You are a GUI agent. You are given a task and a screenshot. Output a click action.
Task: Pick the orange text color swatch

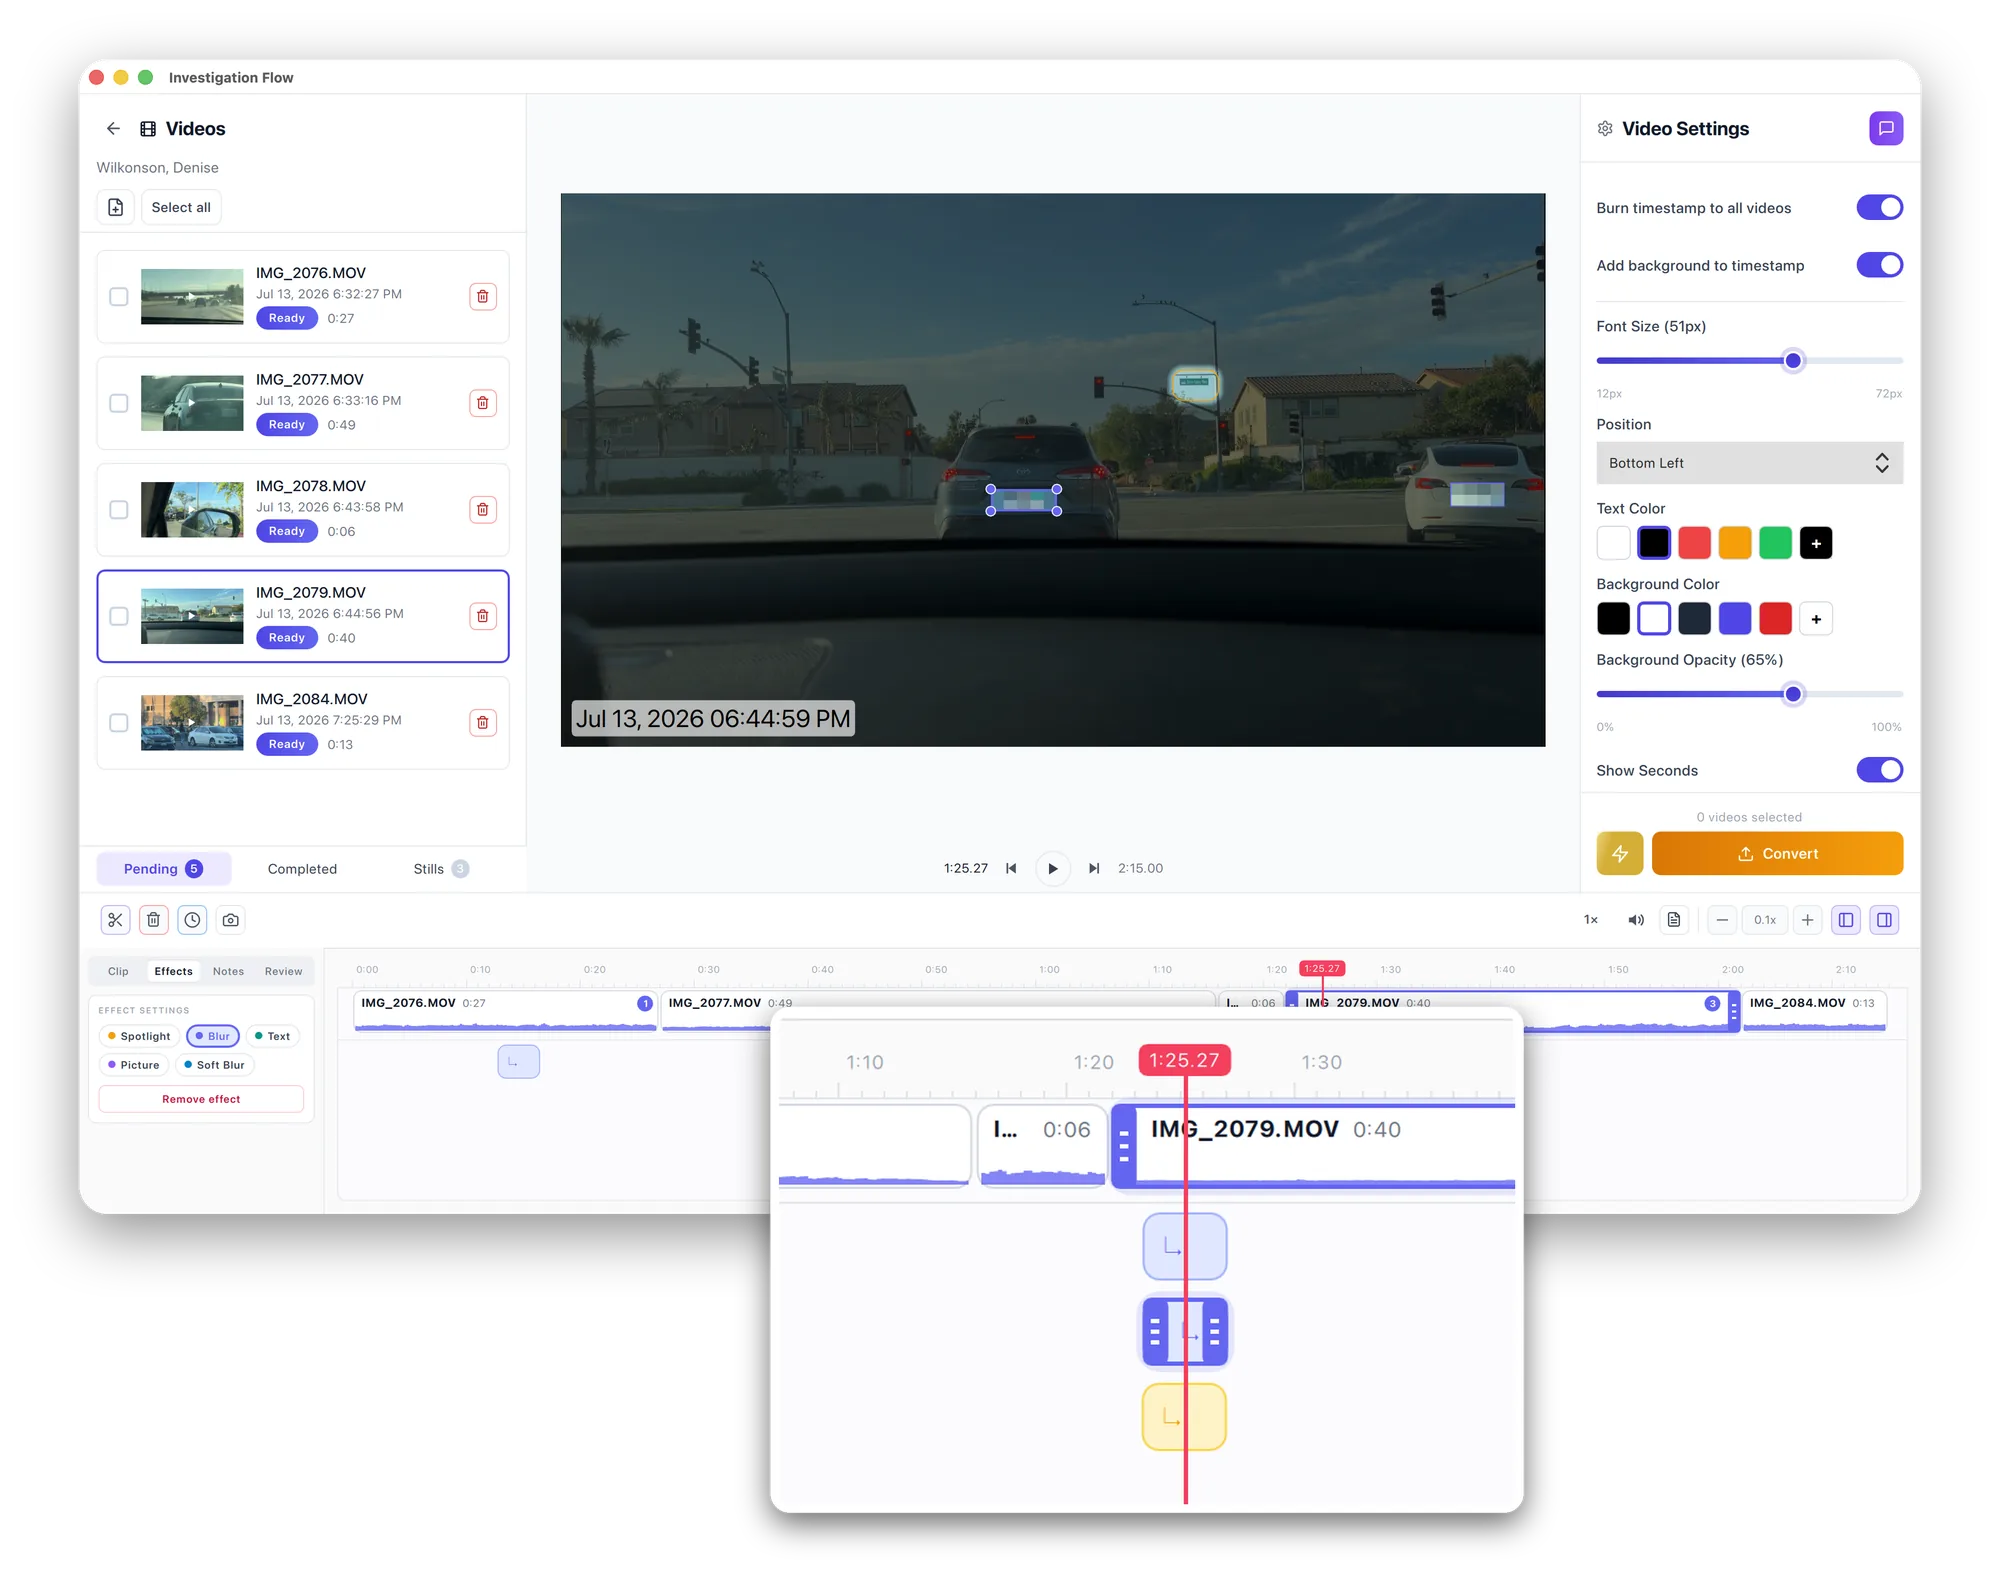[1735, 543]
